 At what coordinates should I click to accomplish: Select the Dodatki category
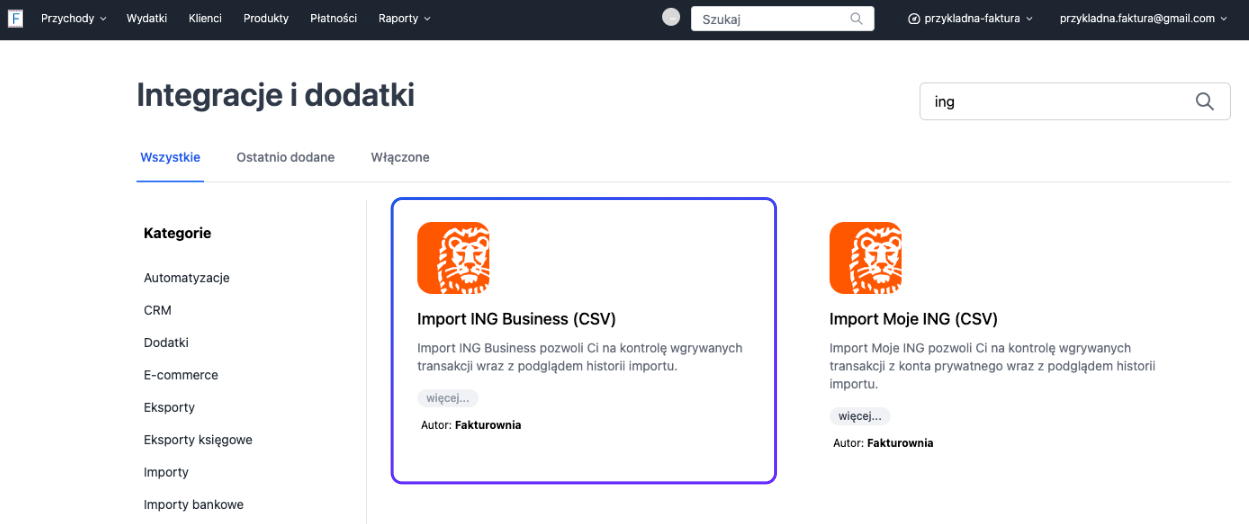pos(166,342)
